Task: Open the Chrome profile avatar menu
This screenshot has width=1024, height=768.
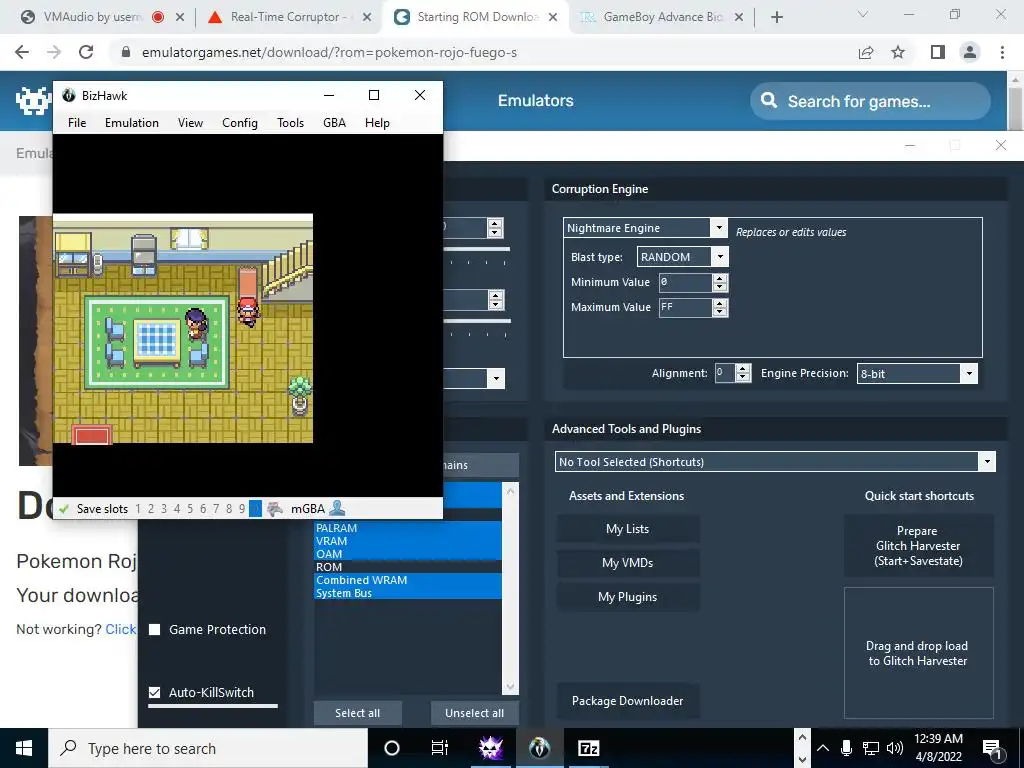Action: (970, 52)
